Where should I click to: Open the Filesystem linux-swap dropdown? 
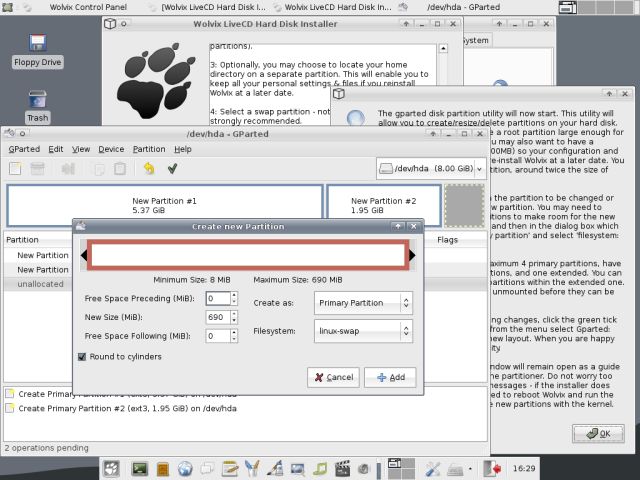pyautogui.click(x=362, y=330)
